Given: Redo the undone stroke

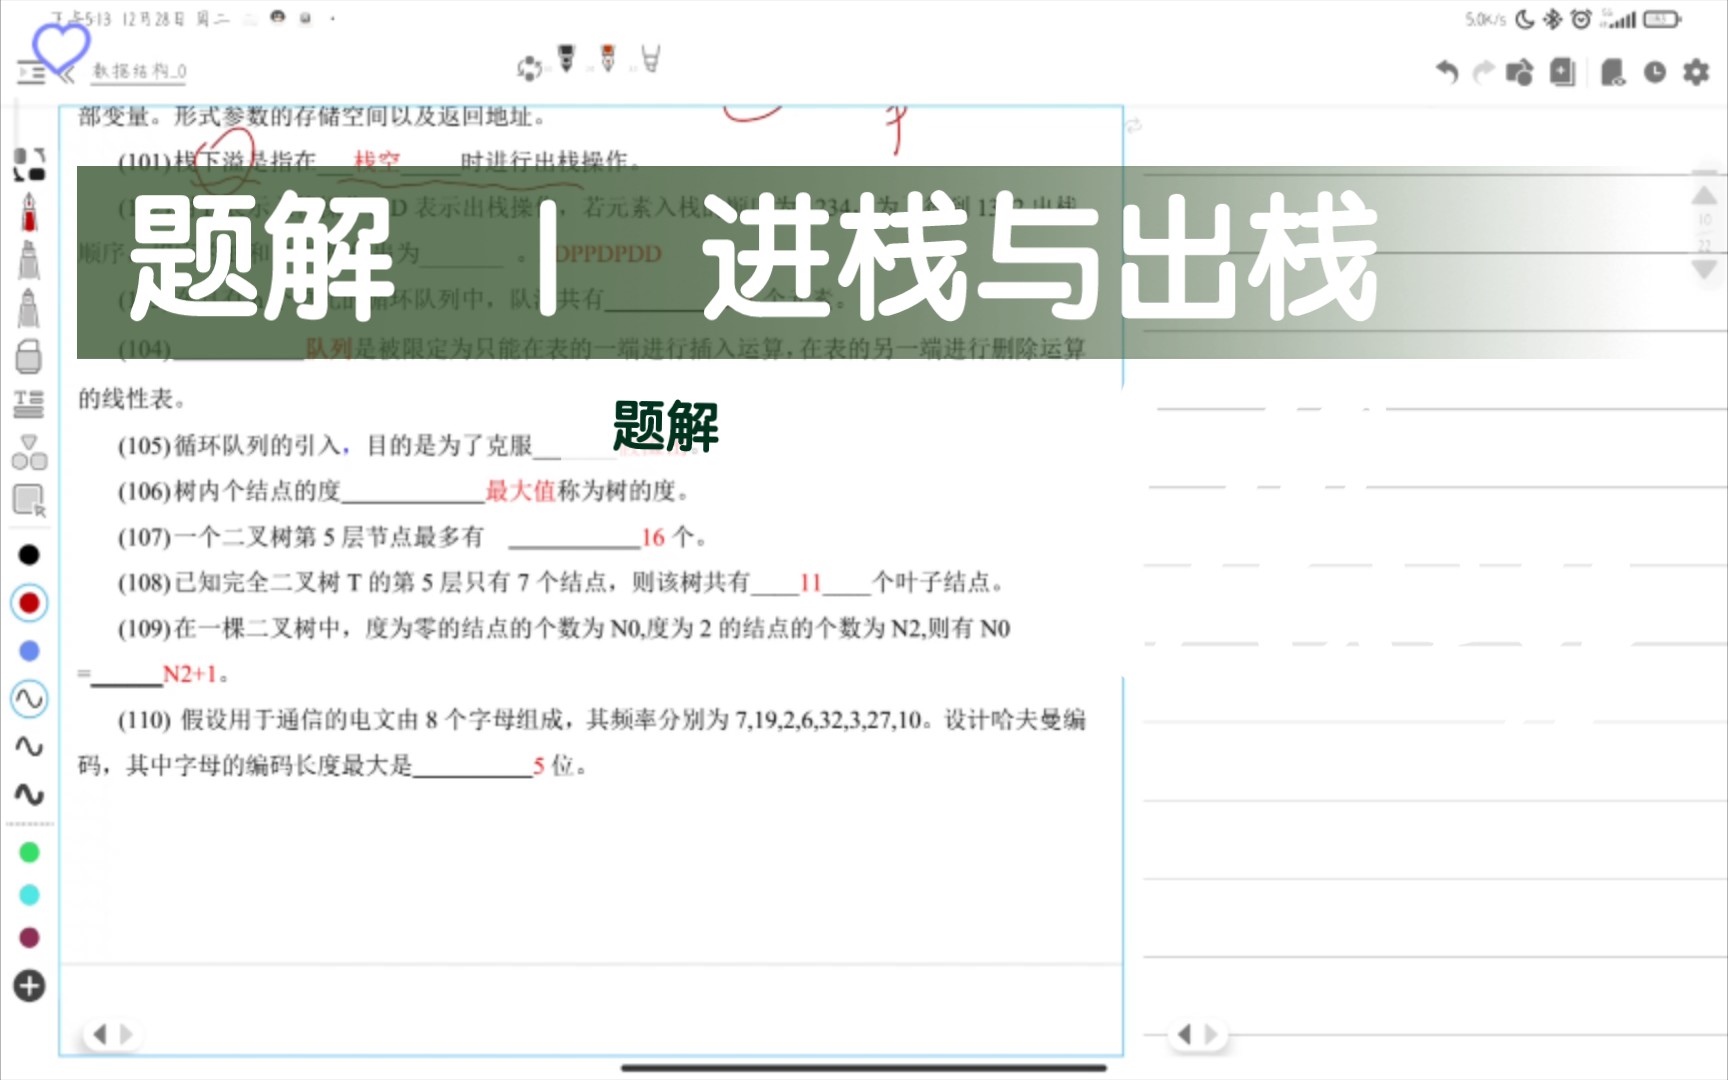Looking at the screenshot, I should click(1484, 72).
